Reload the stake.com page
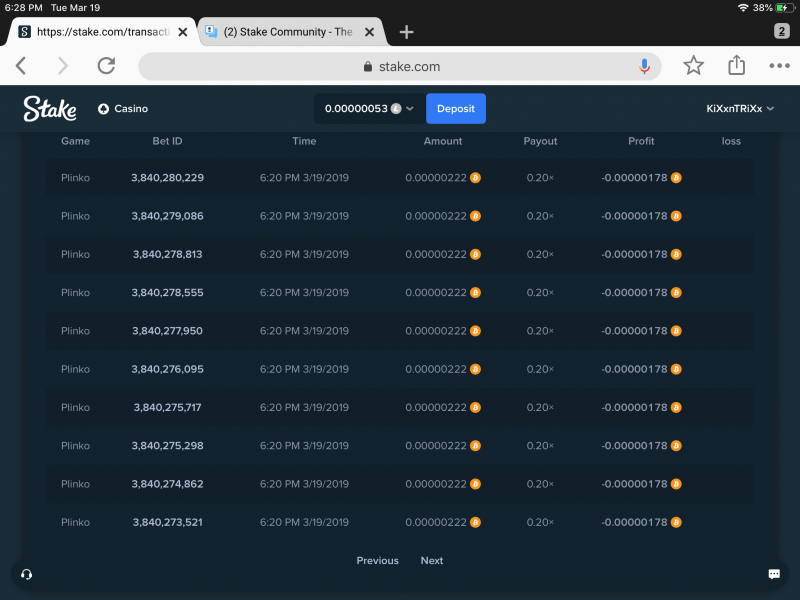 (x=106, y=66)
